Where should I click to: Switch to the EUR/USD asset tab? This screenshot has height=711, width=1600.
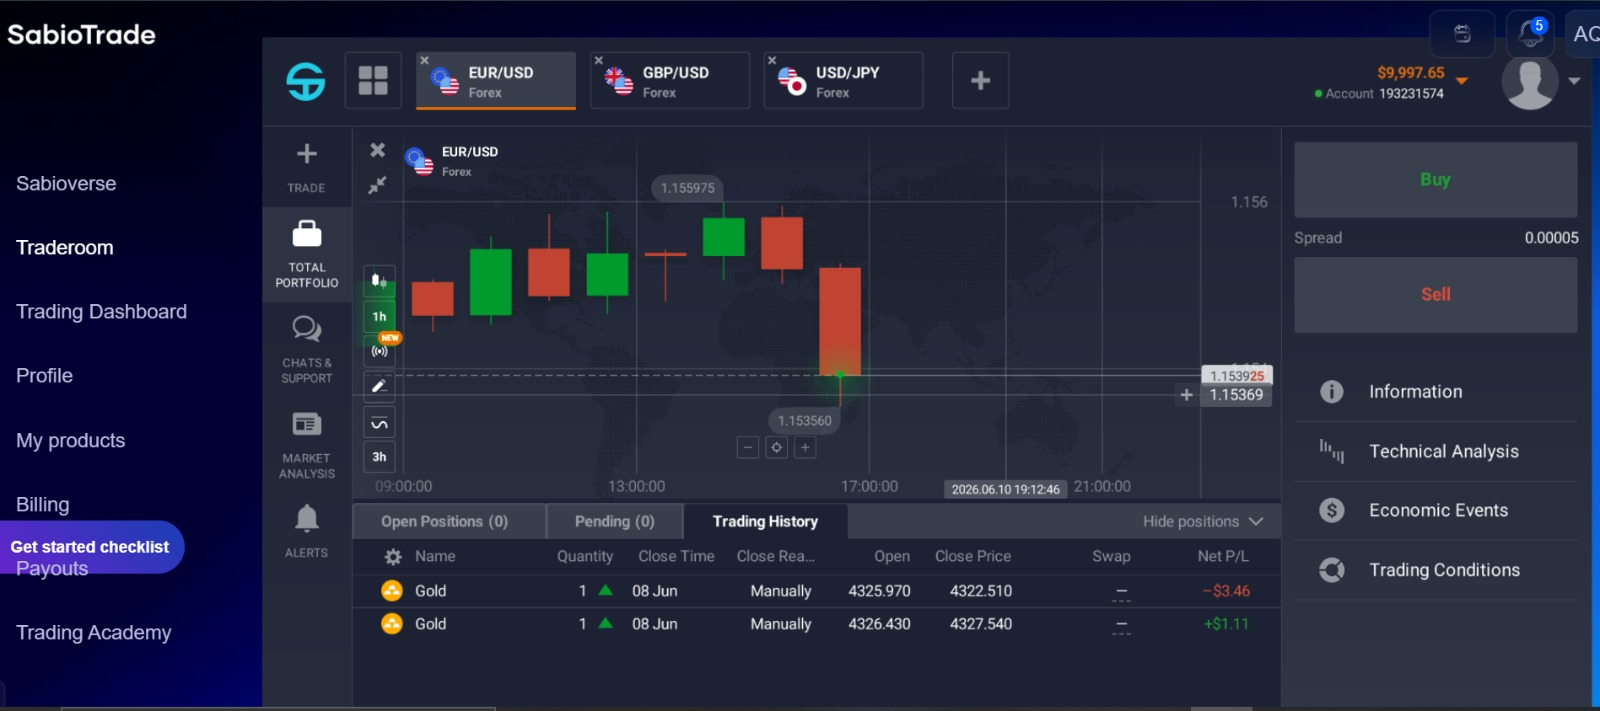(496, 81)
